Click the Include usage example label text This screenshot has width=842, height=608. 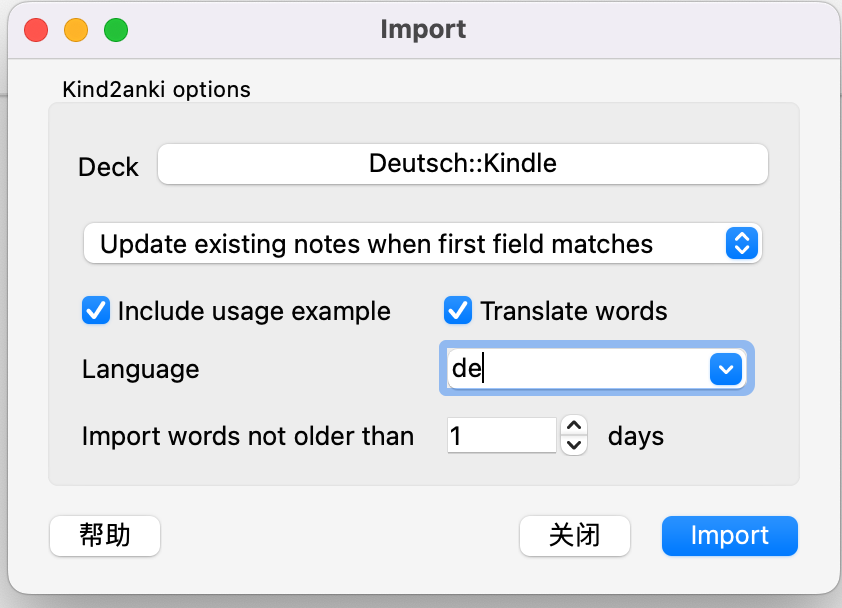[x=254, y=311]
